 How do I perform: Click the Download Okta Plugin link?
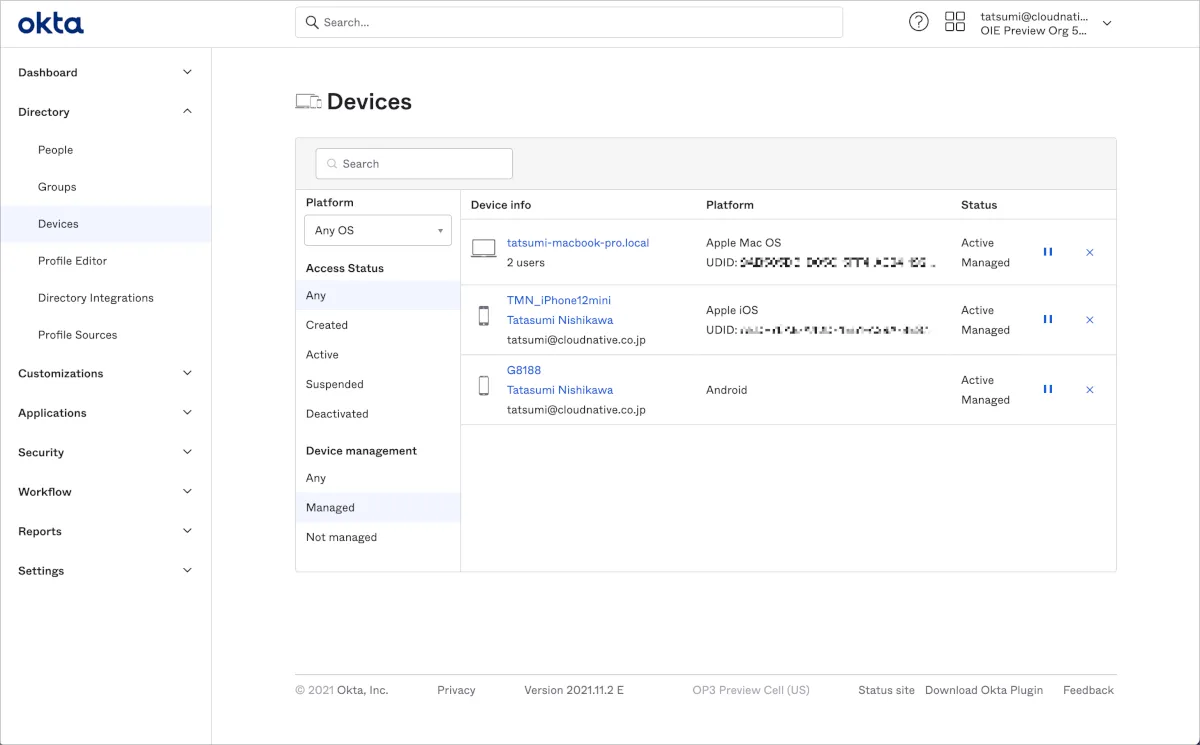point(983,690)
